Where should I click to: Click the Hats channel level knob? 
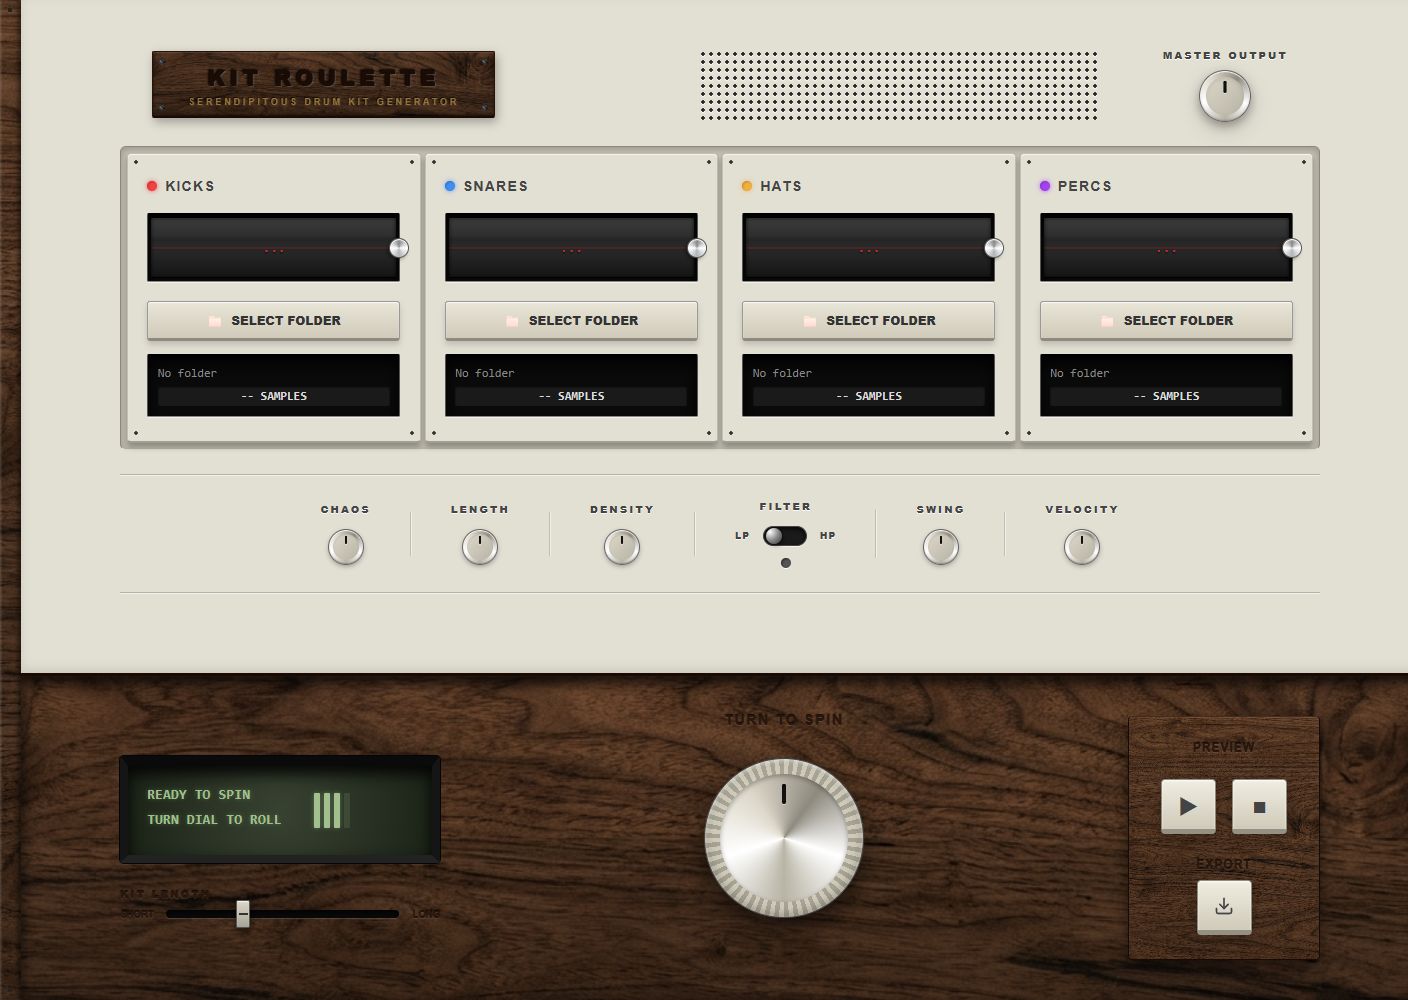994,248
